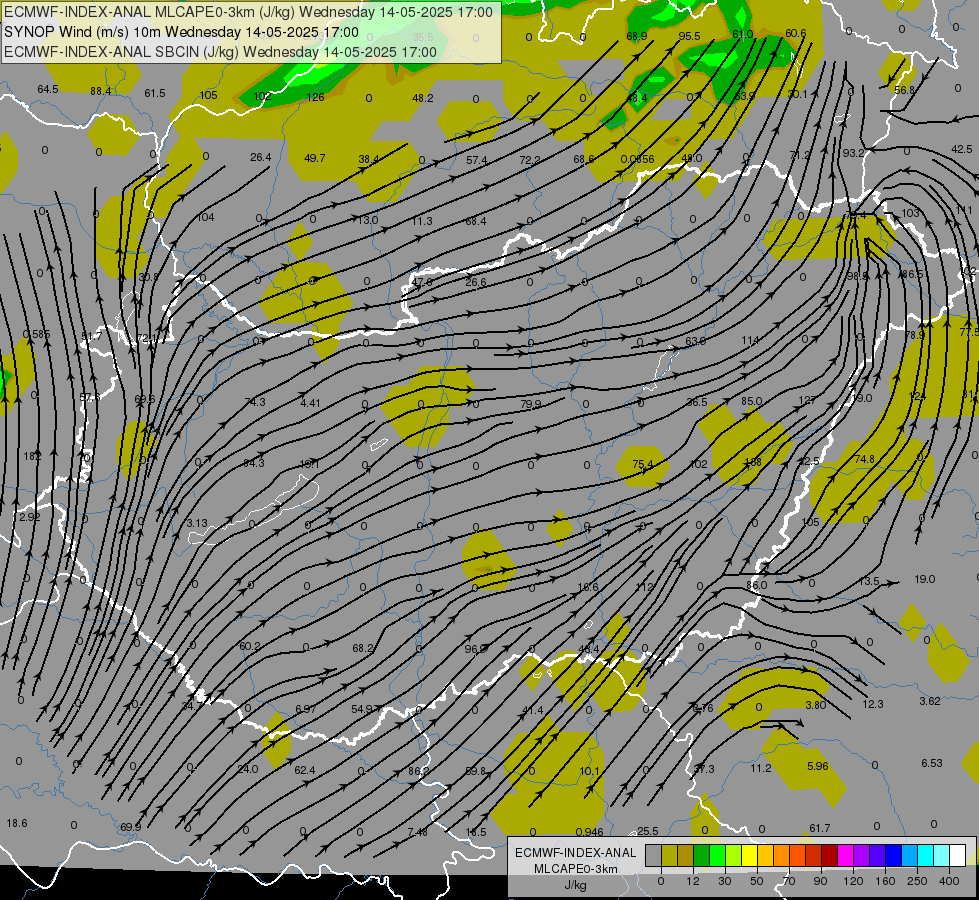Image resolution: width=979 pixels, height=900 pixels.
Task: Click the legend tick label '12'
Action: point(692,881)
